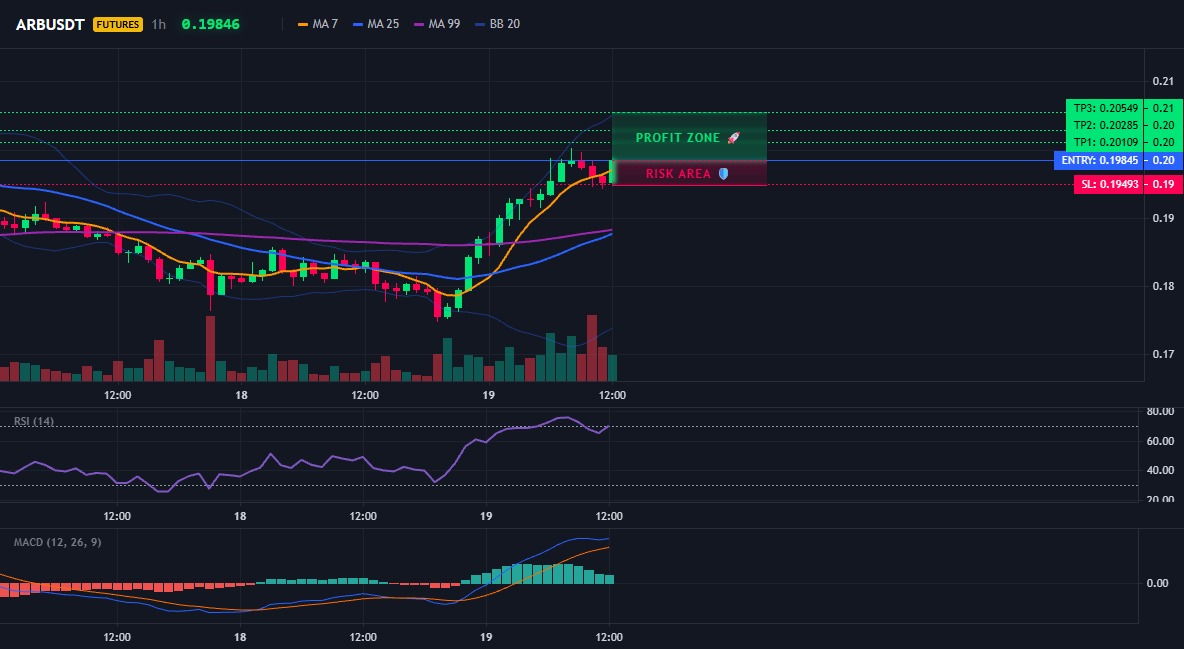Click the SL: 0.19493 stop-loss tag
This screenshot has width=1184, height=649.
tap(1108, 184)
